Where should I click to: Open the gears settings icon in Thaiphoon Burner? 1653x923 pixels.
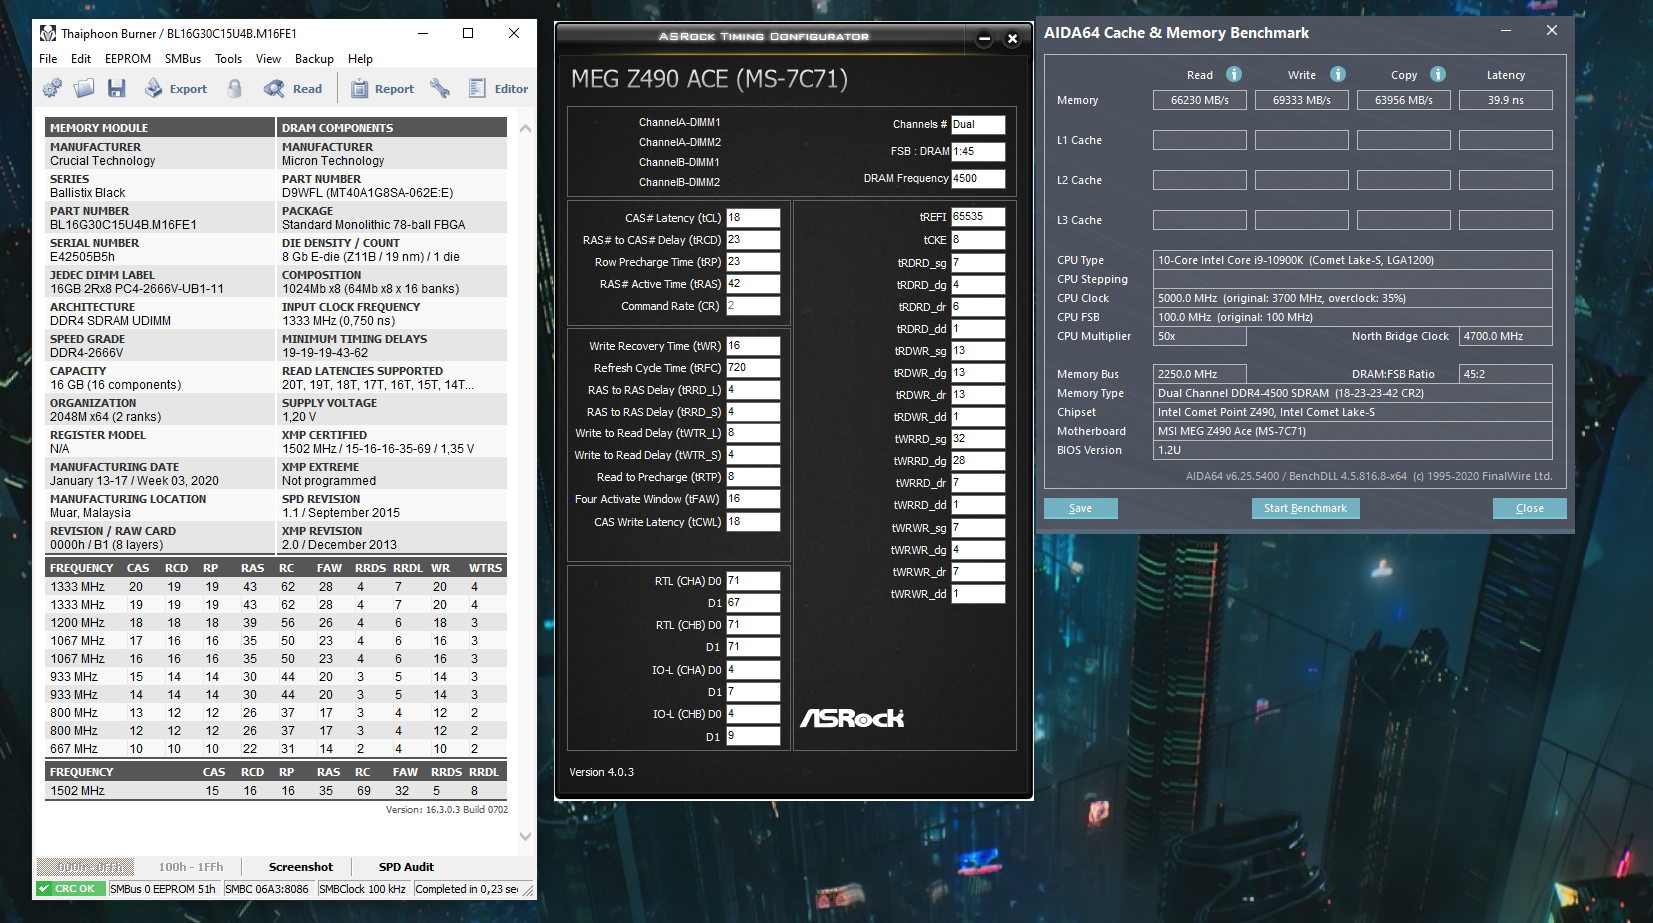coord(52,89)
